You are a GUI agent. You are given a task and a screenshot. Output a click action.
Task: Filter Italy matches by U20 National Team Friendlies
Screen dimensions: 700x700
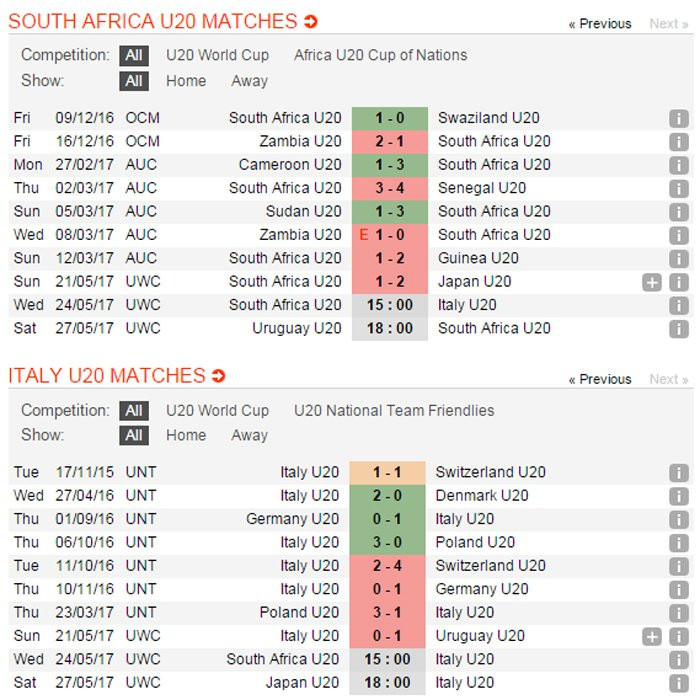[394, 410]
